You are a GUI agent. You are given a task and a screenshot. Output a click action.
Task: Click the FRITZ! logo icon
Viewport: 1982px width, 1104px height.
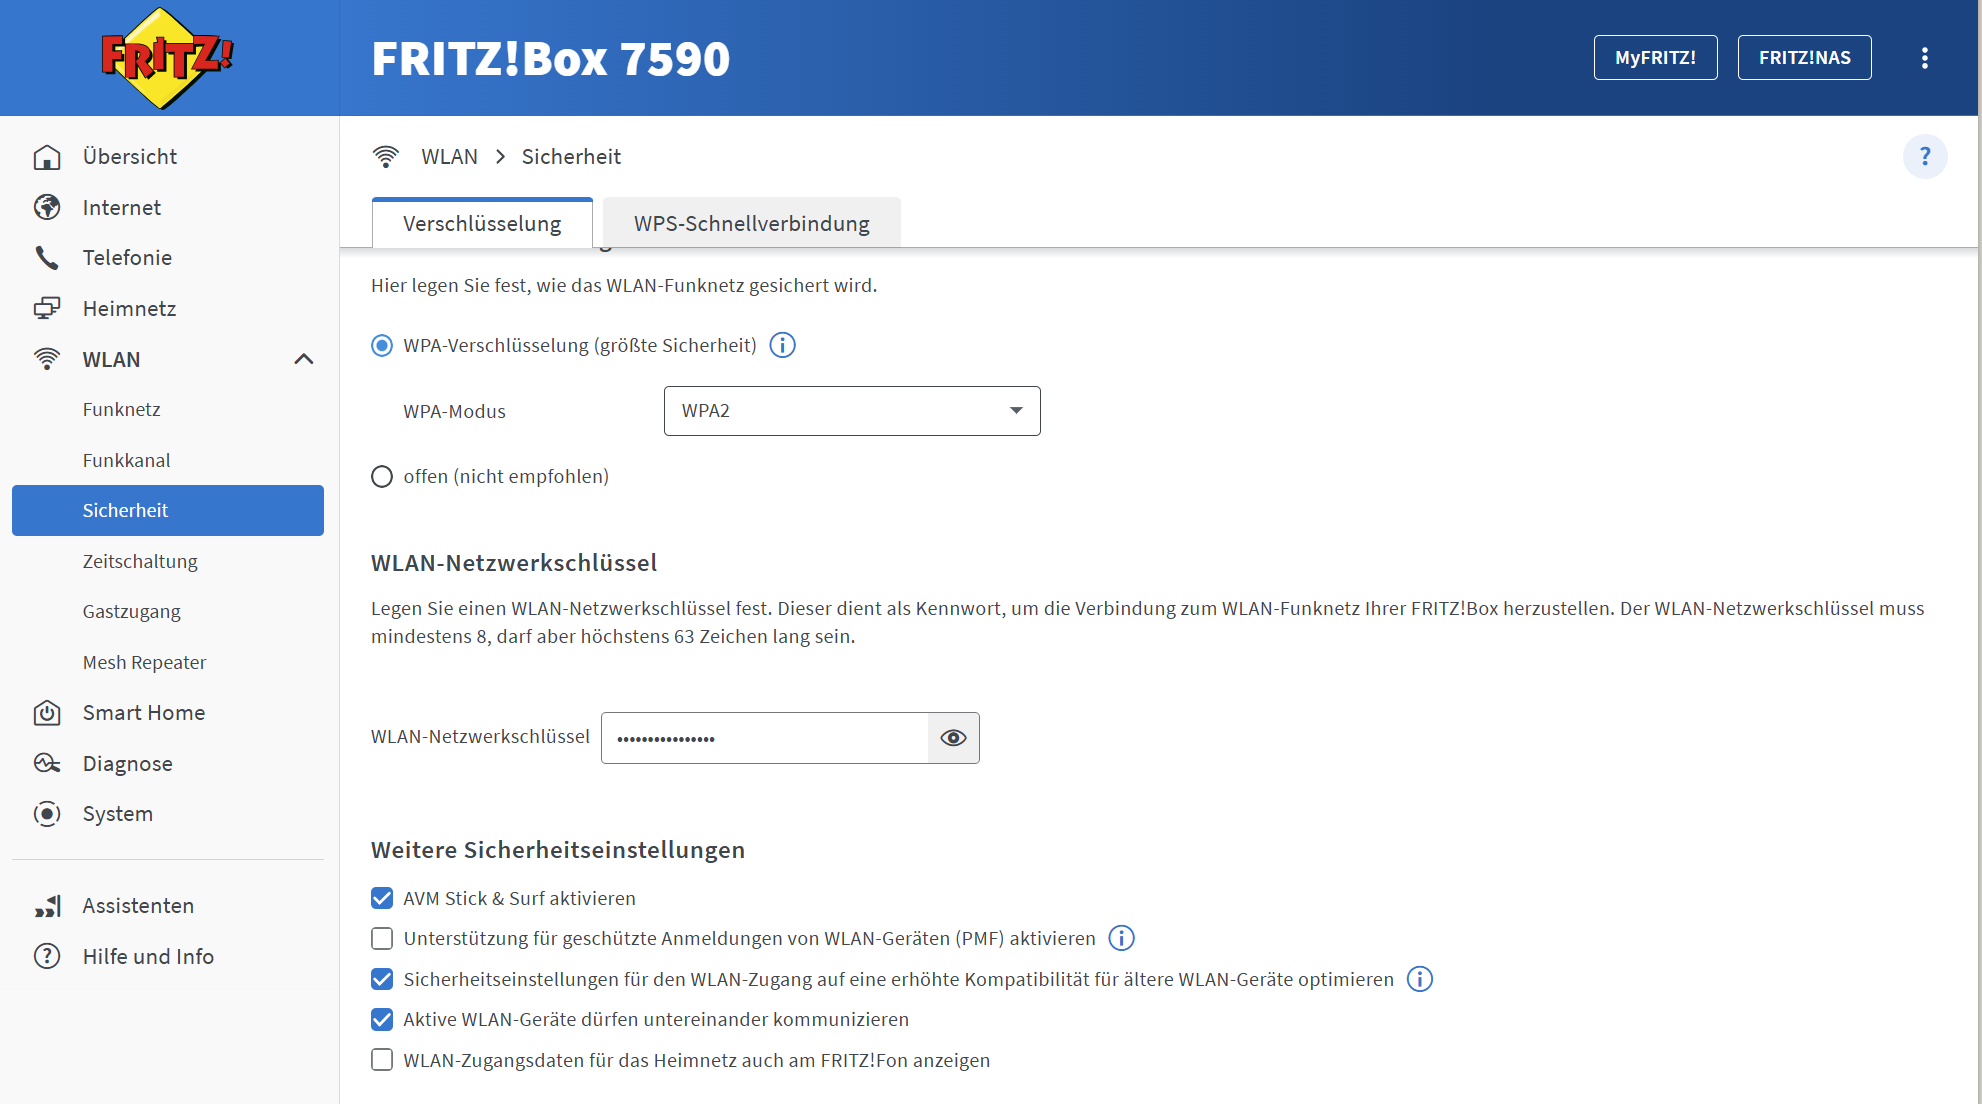pyautogui.click(x=167, y=58)
